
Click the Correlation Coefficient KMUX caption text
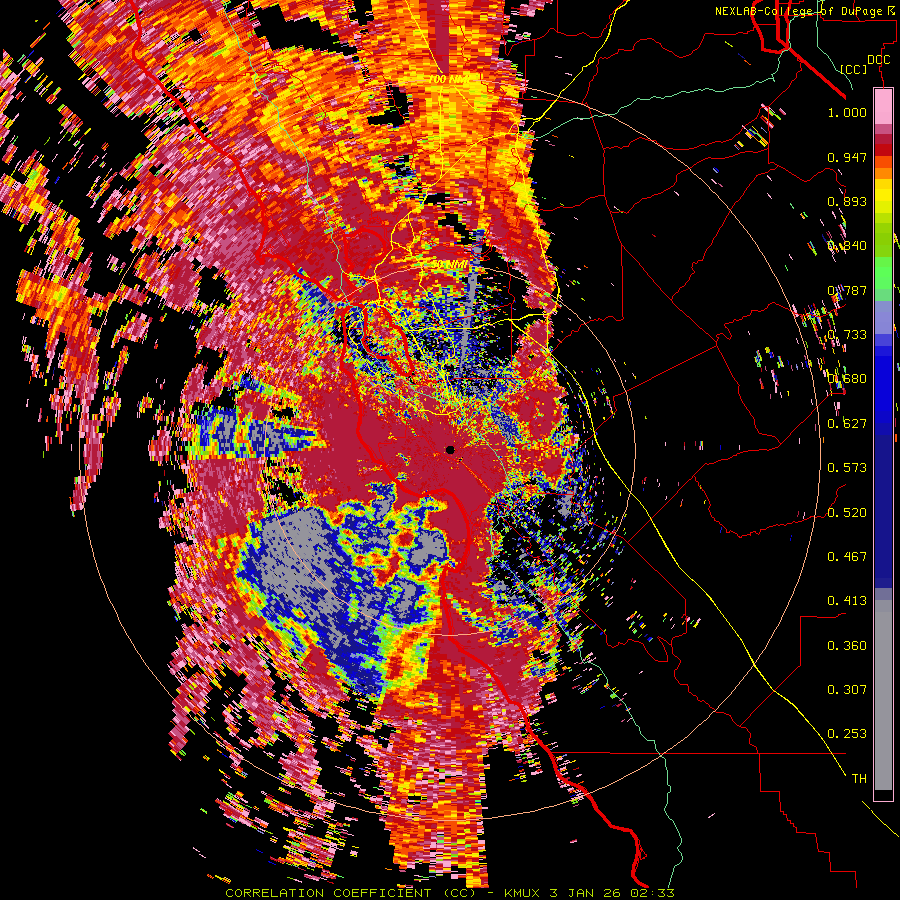[449, 893]
